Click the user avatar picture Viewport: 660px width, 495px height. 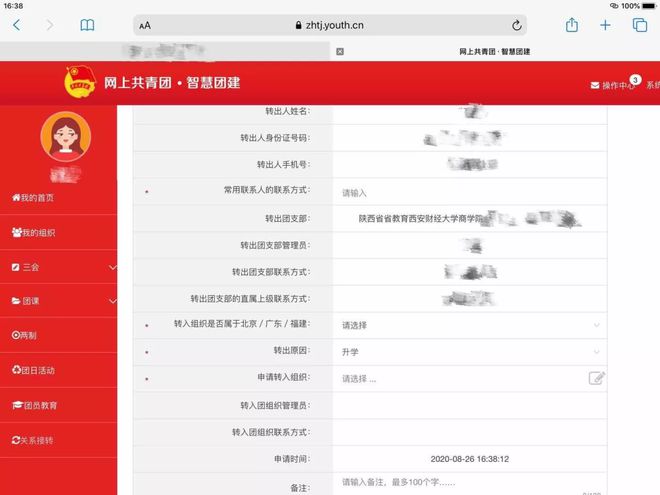coord(66,136)
